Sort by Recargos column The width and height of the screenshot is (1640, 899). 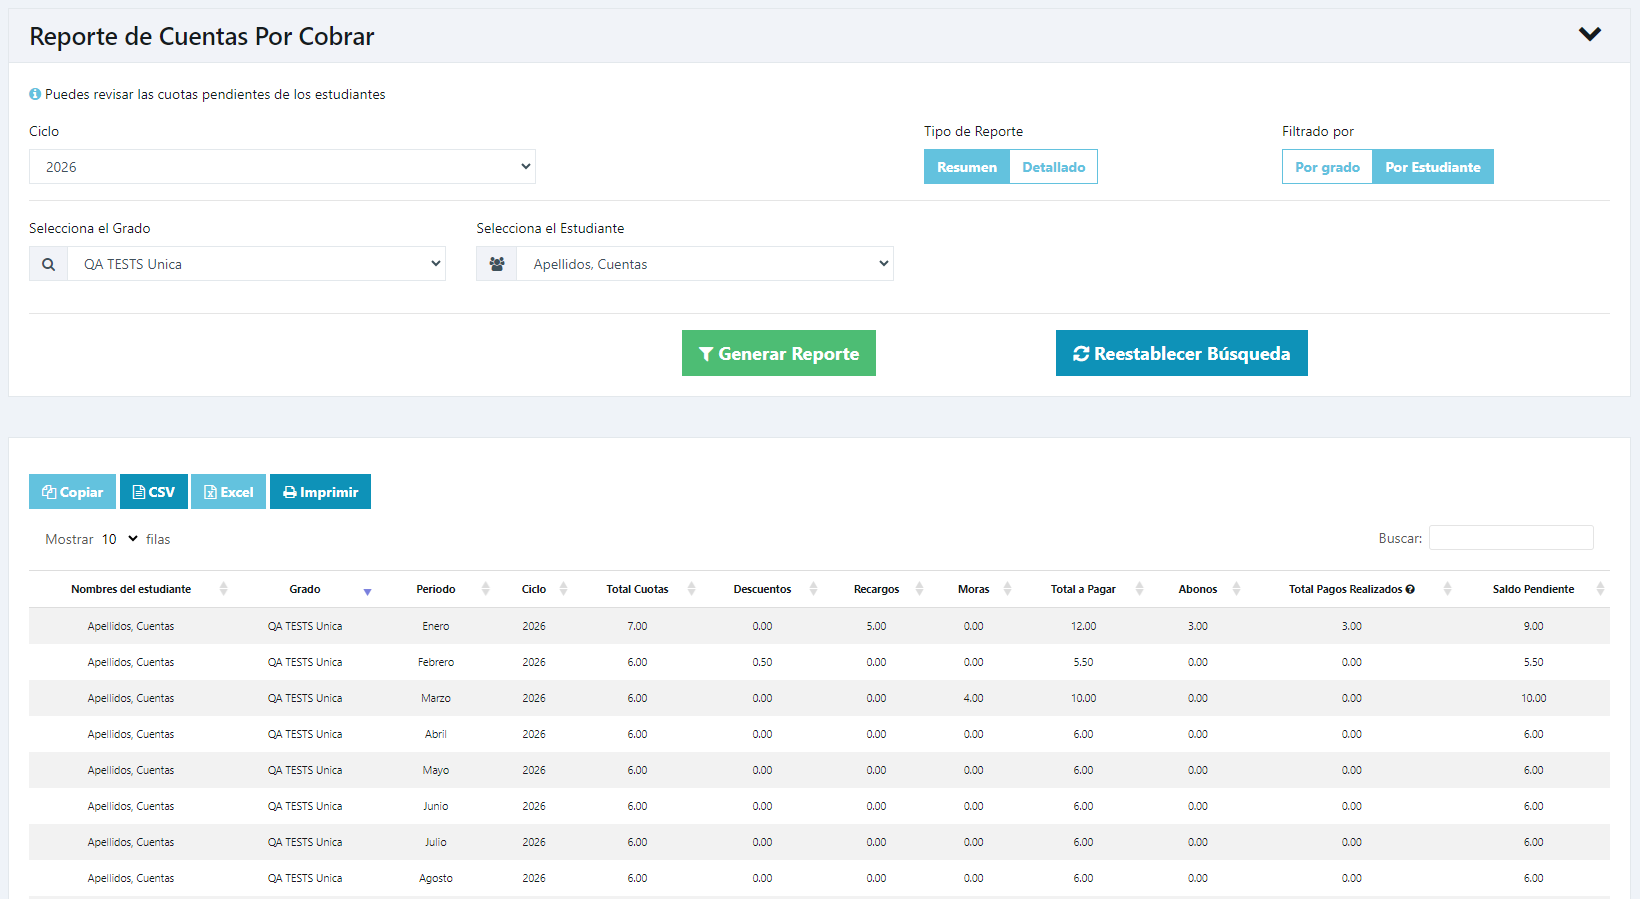point(876,589)
